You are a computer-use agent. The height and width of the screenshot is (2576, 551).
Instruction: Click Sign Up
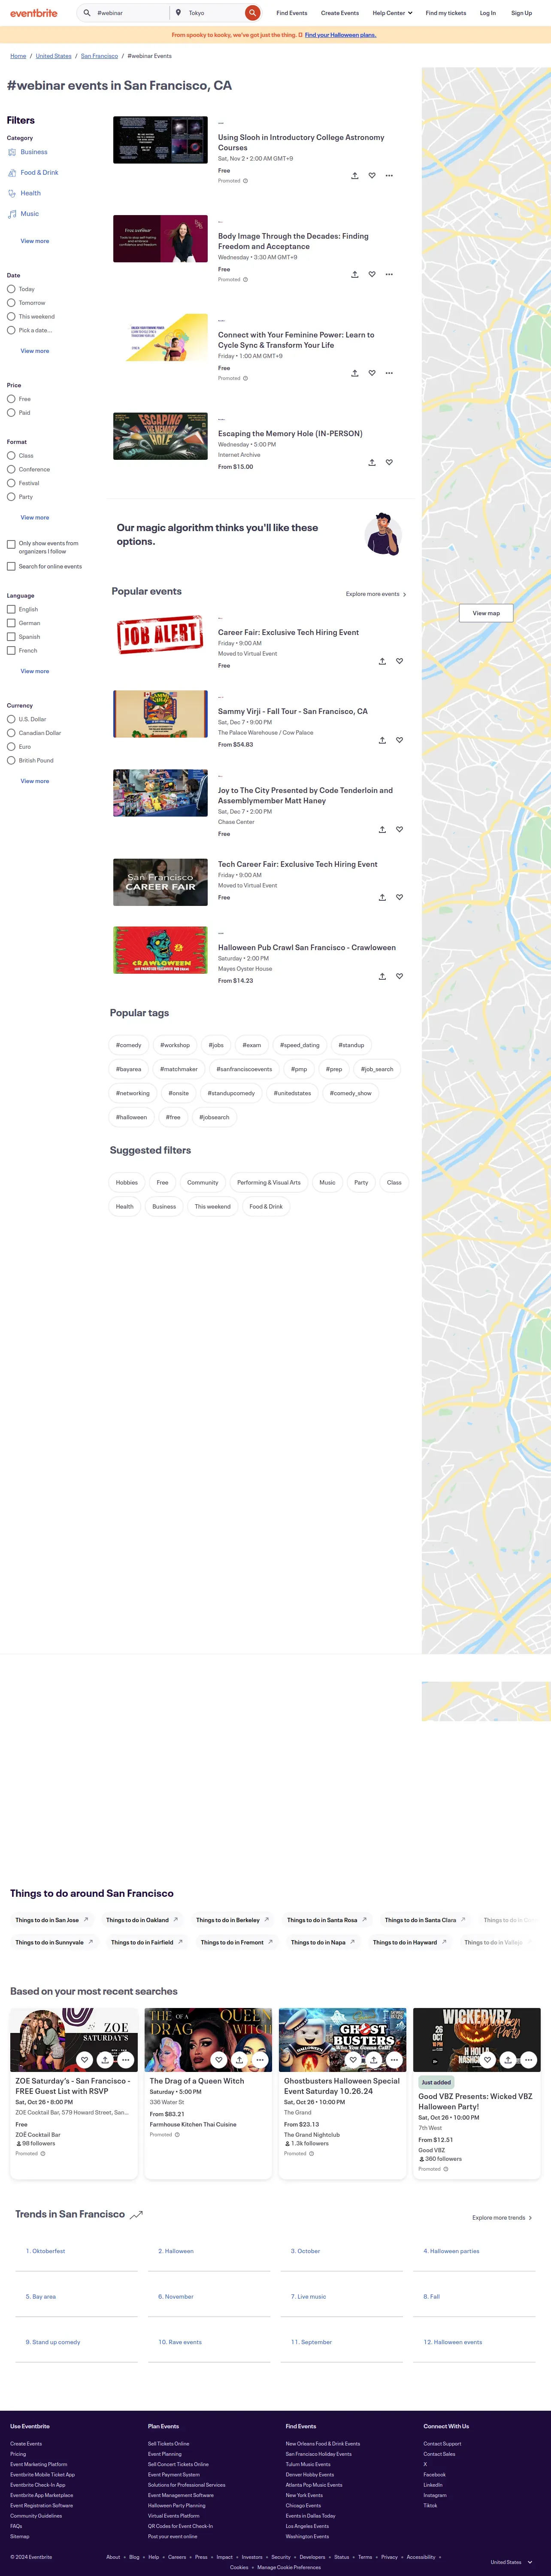click(521, 13)
